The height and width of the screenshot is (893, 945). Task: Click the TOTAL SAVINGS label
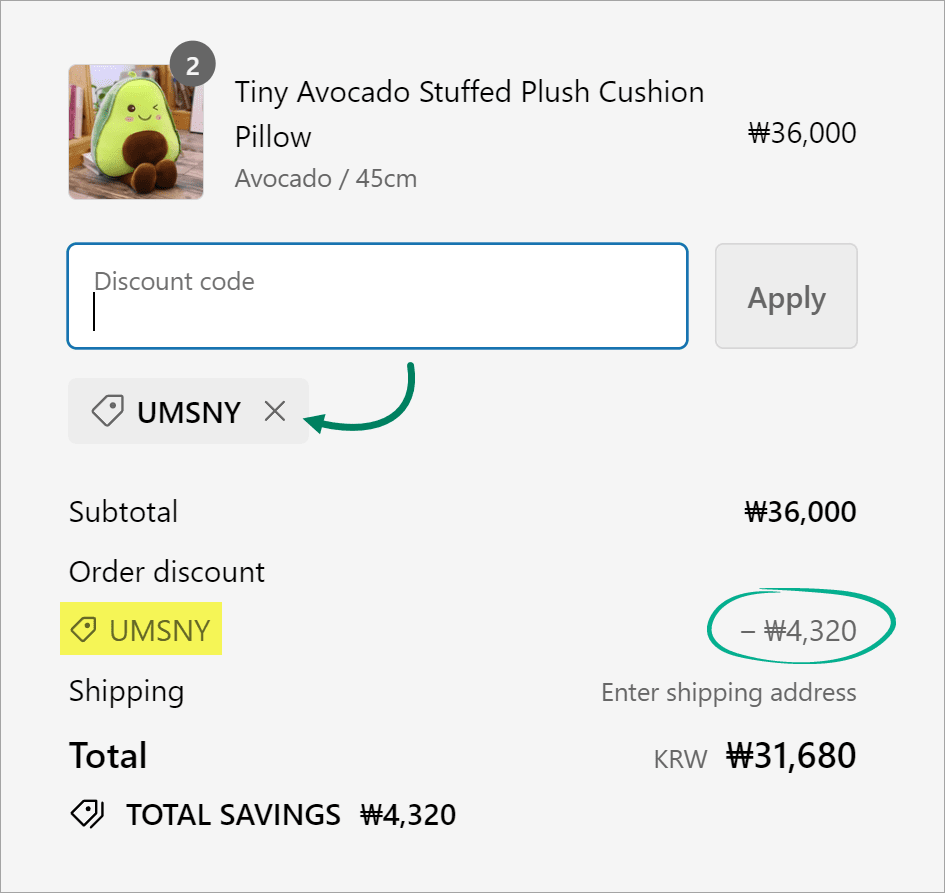(x=233, y=815)
